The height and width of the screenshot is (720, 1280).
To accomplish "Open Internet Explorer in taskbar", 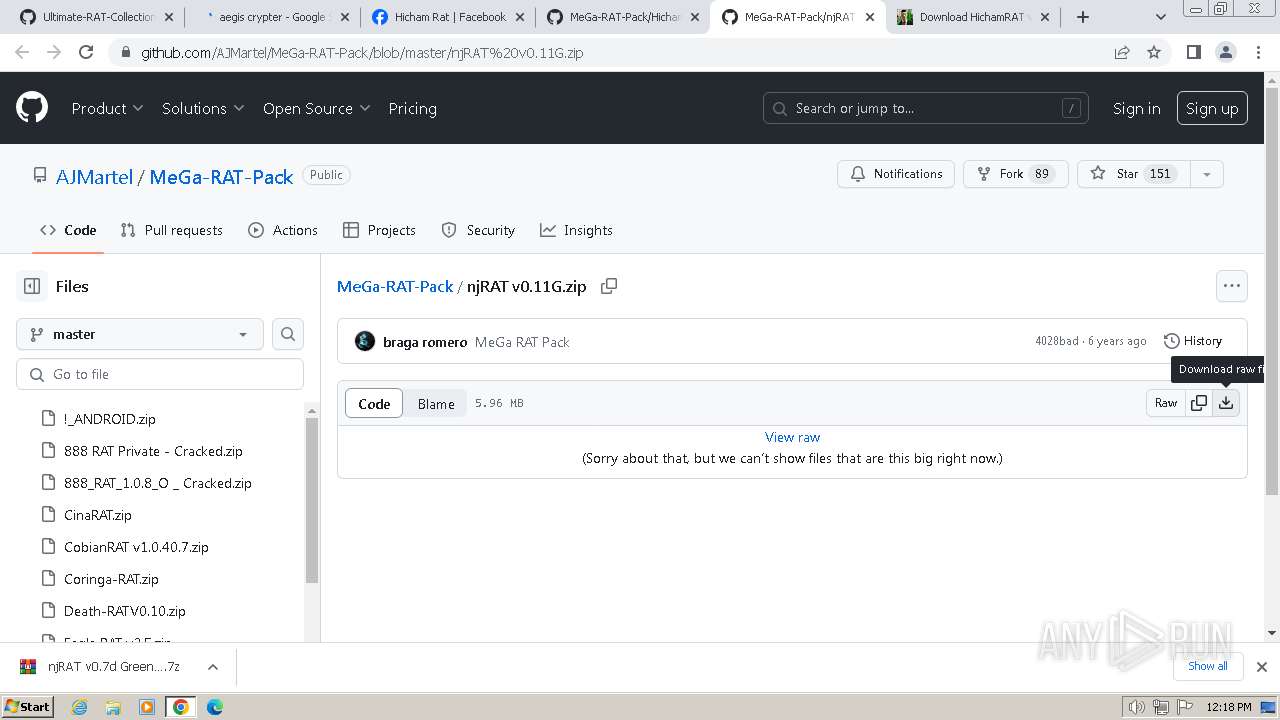I will coord(80,707).
